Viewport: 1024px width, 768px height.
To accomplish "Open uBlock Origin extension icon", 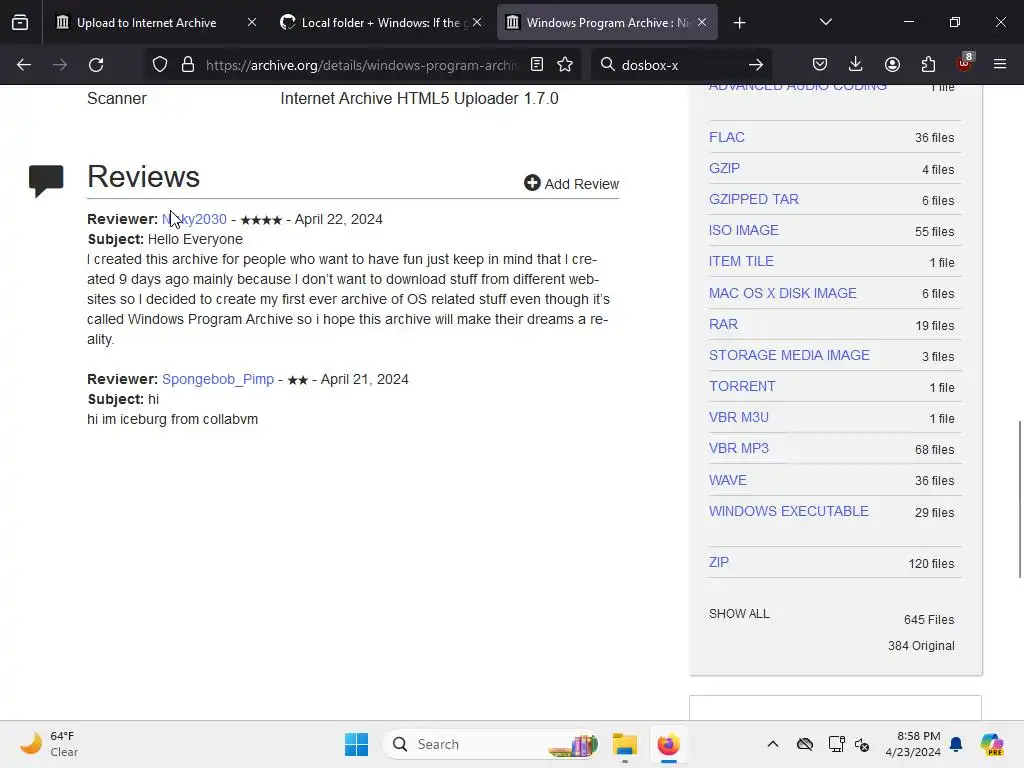I will pos(965,63).
